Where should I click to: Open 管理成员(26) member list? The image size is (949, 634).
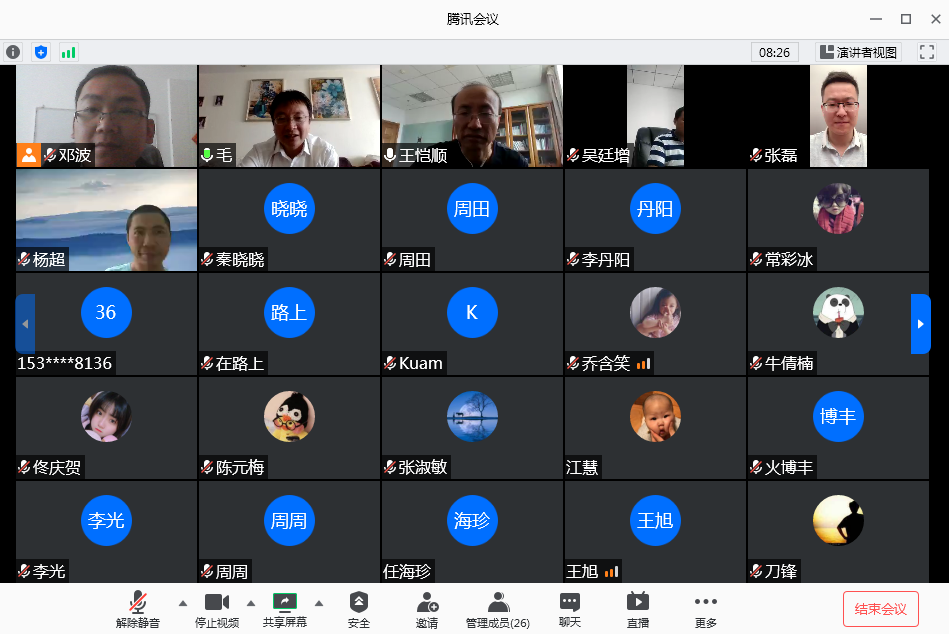(497, 610)
